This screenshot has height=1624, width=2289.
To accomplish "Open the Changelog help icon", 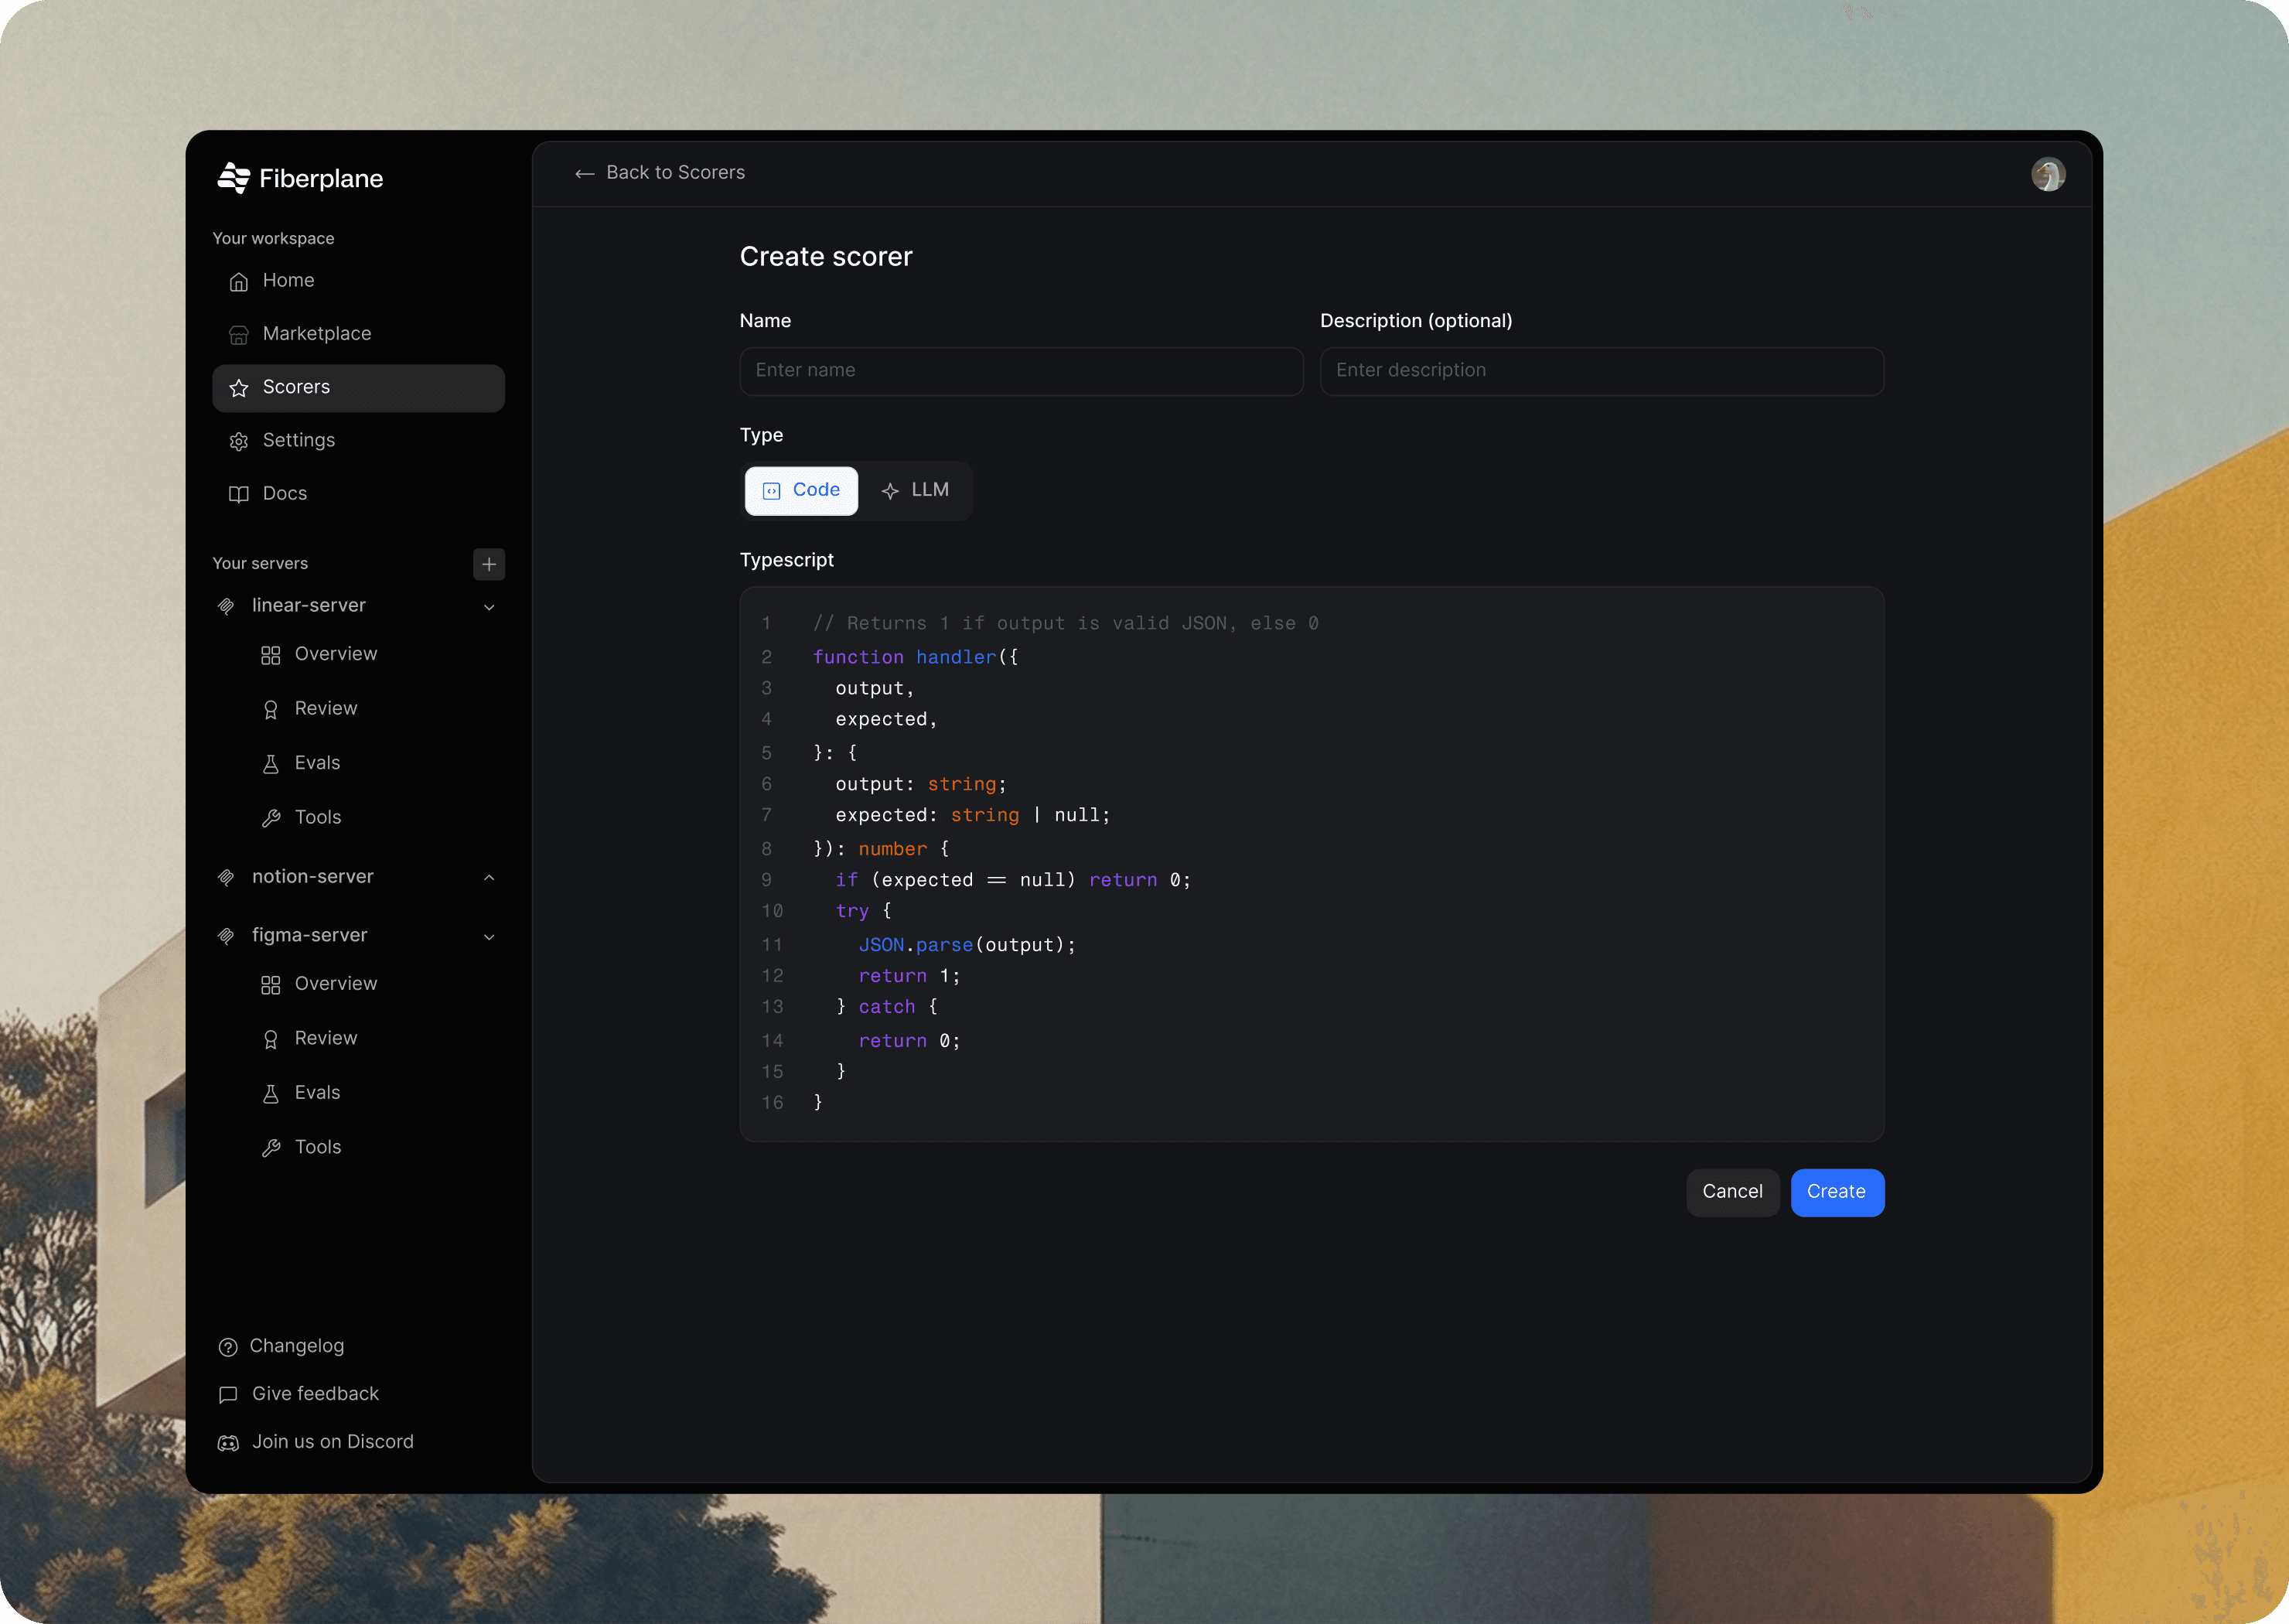I will click(x=228, y=1347).
